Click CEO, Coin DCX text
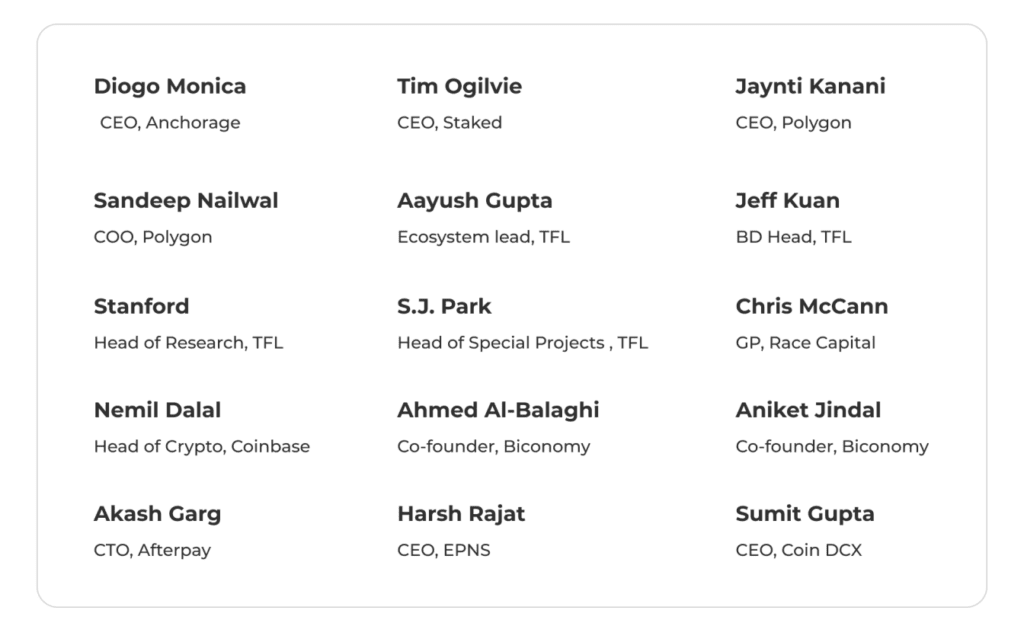Screen dimensions: 1024x626 pyautogui.click(x=798, y=550)
